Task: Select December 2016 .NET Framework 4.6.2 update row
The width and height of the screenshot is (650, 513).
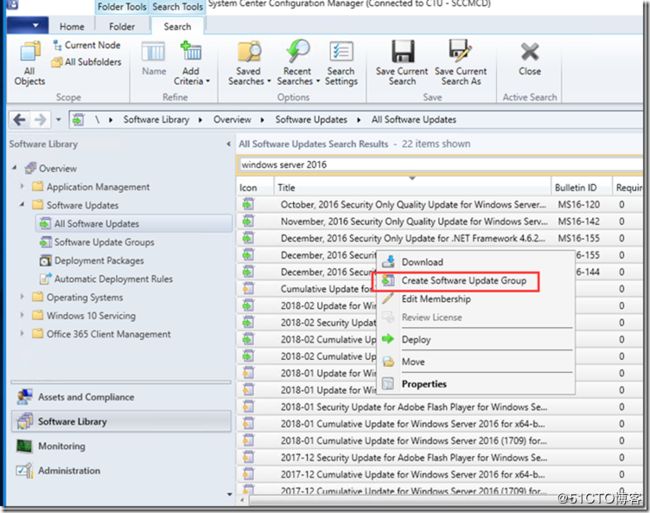Action: pyautogui.click(x=439, y=238)
